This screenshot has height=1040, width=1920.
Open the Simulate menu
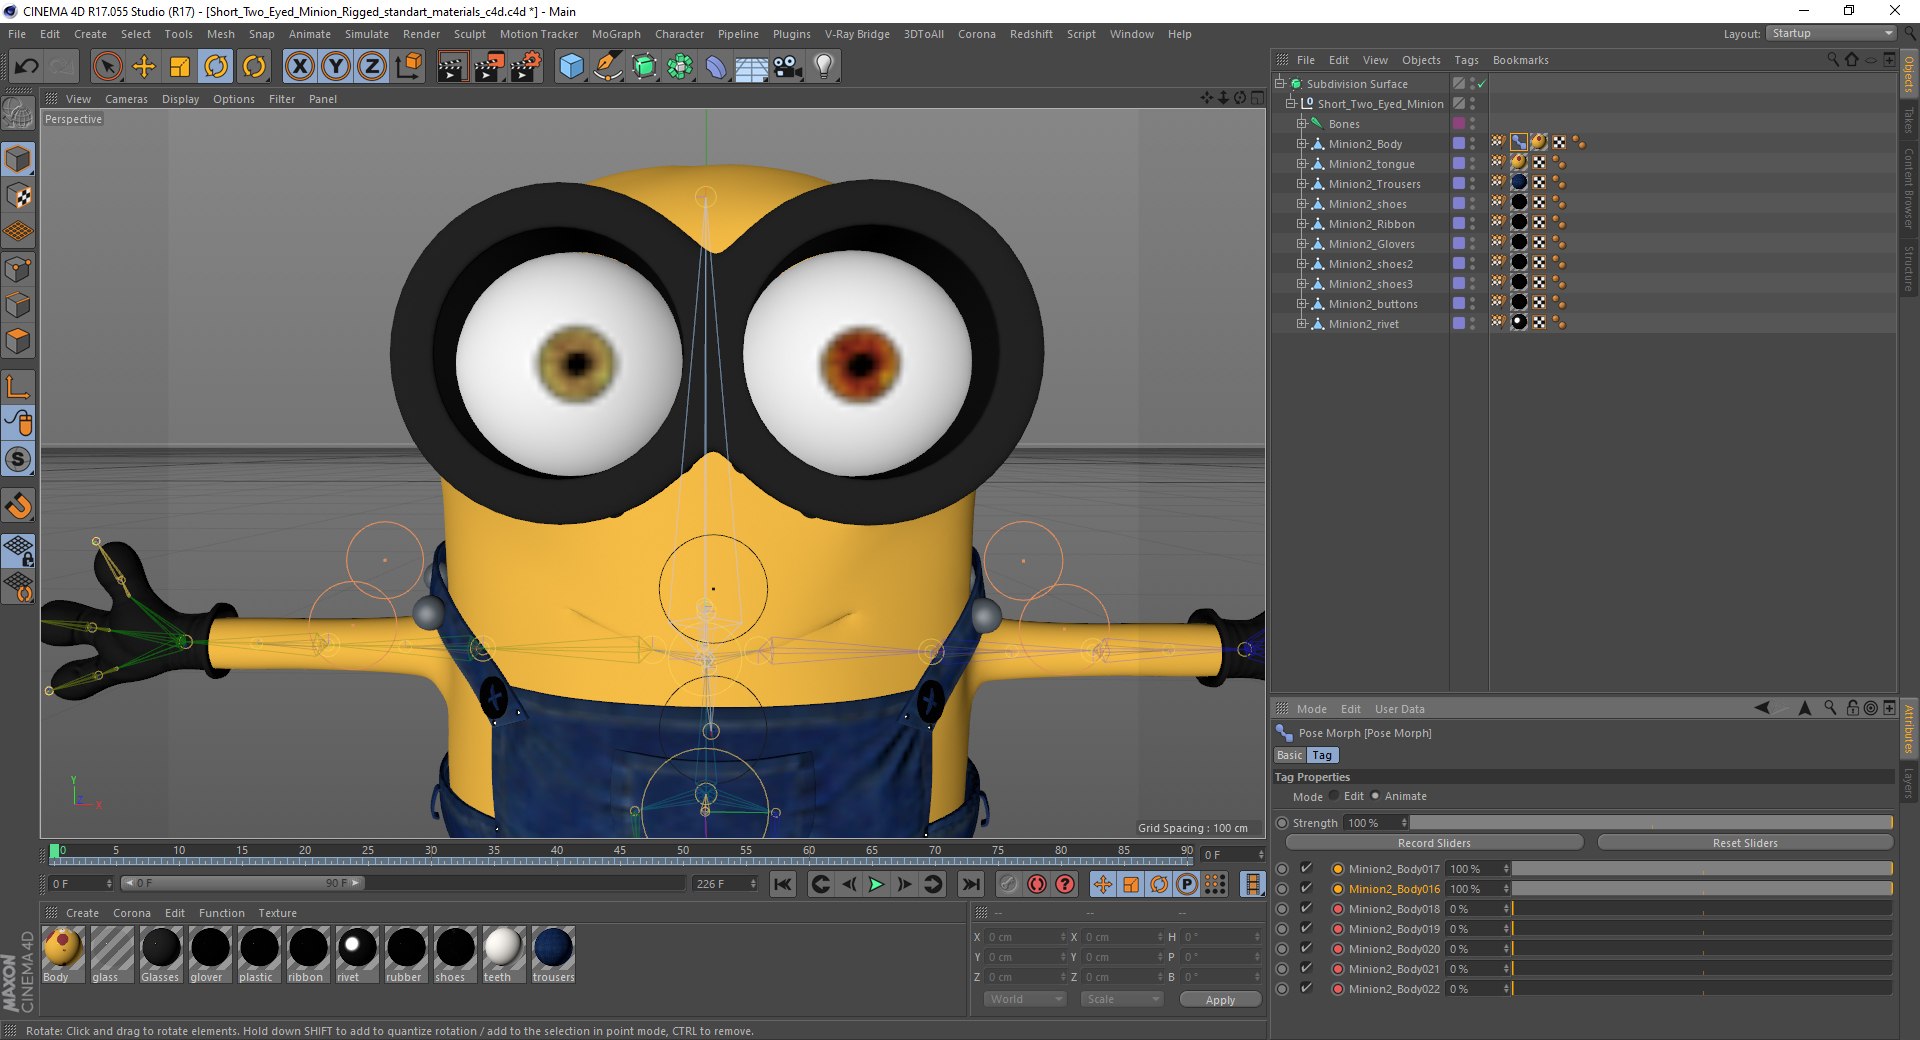(367, 34)
